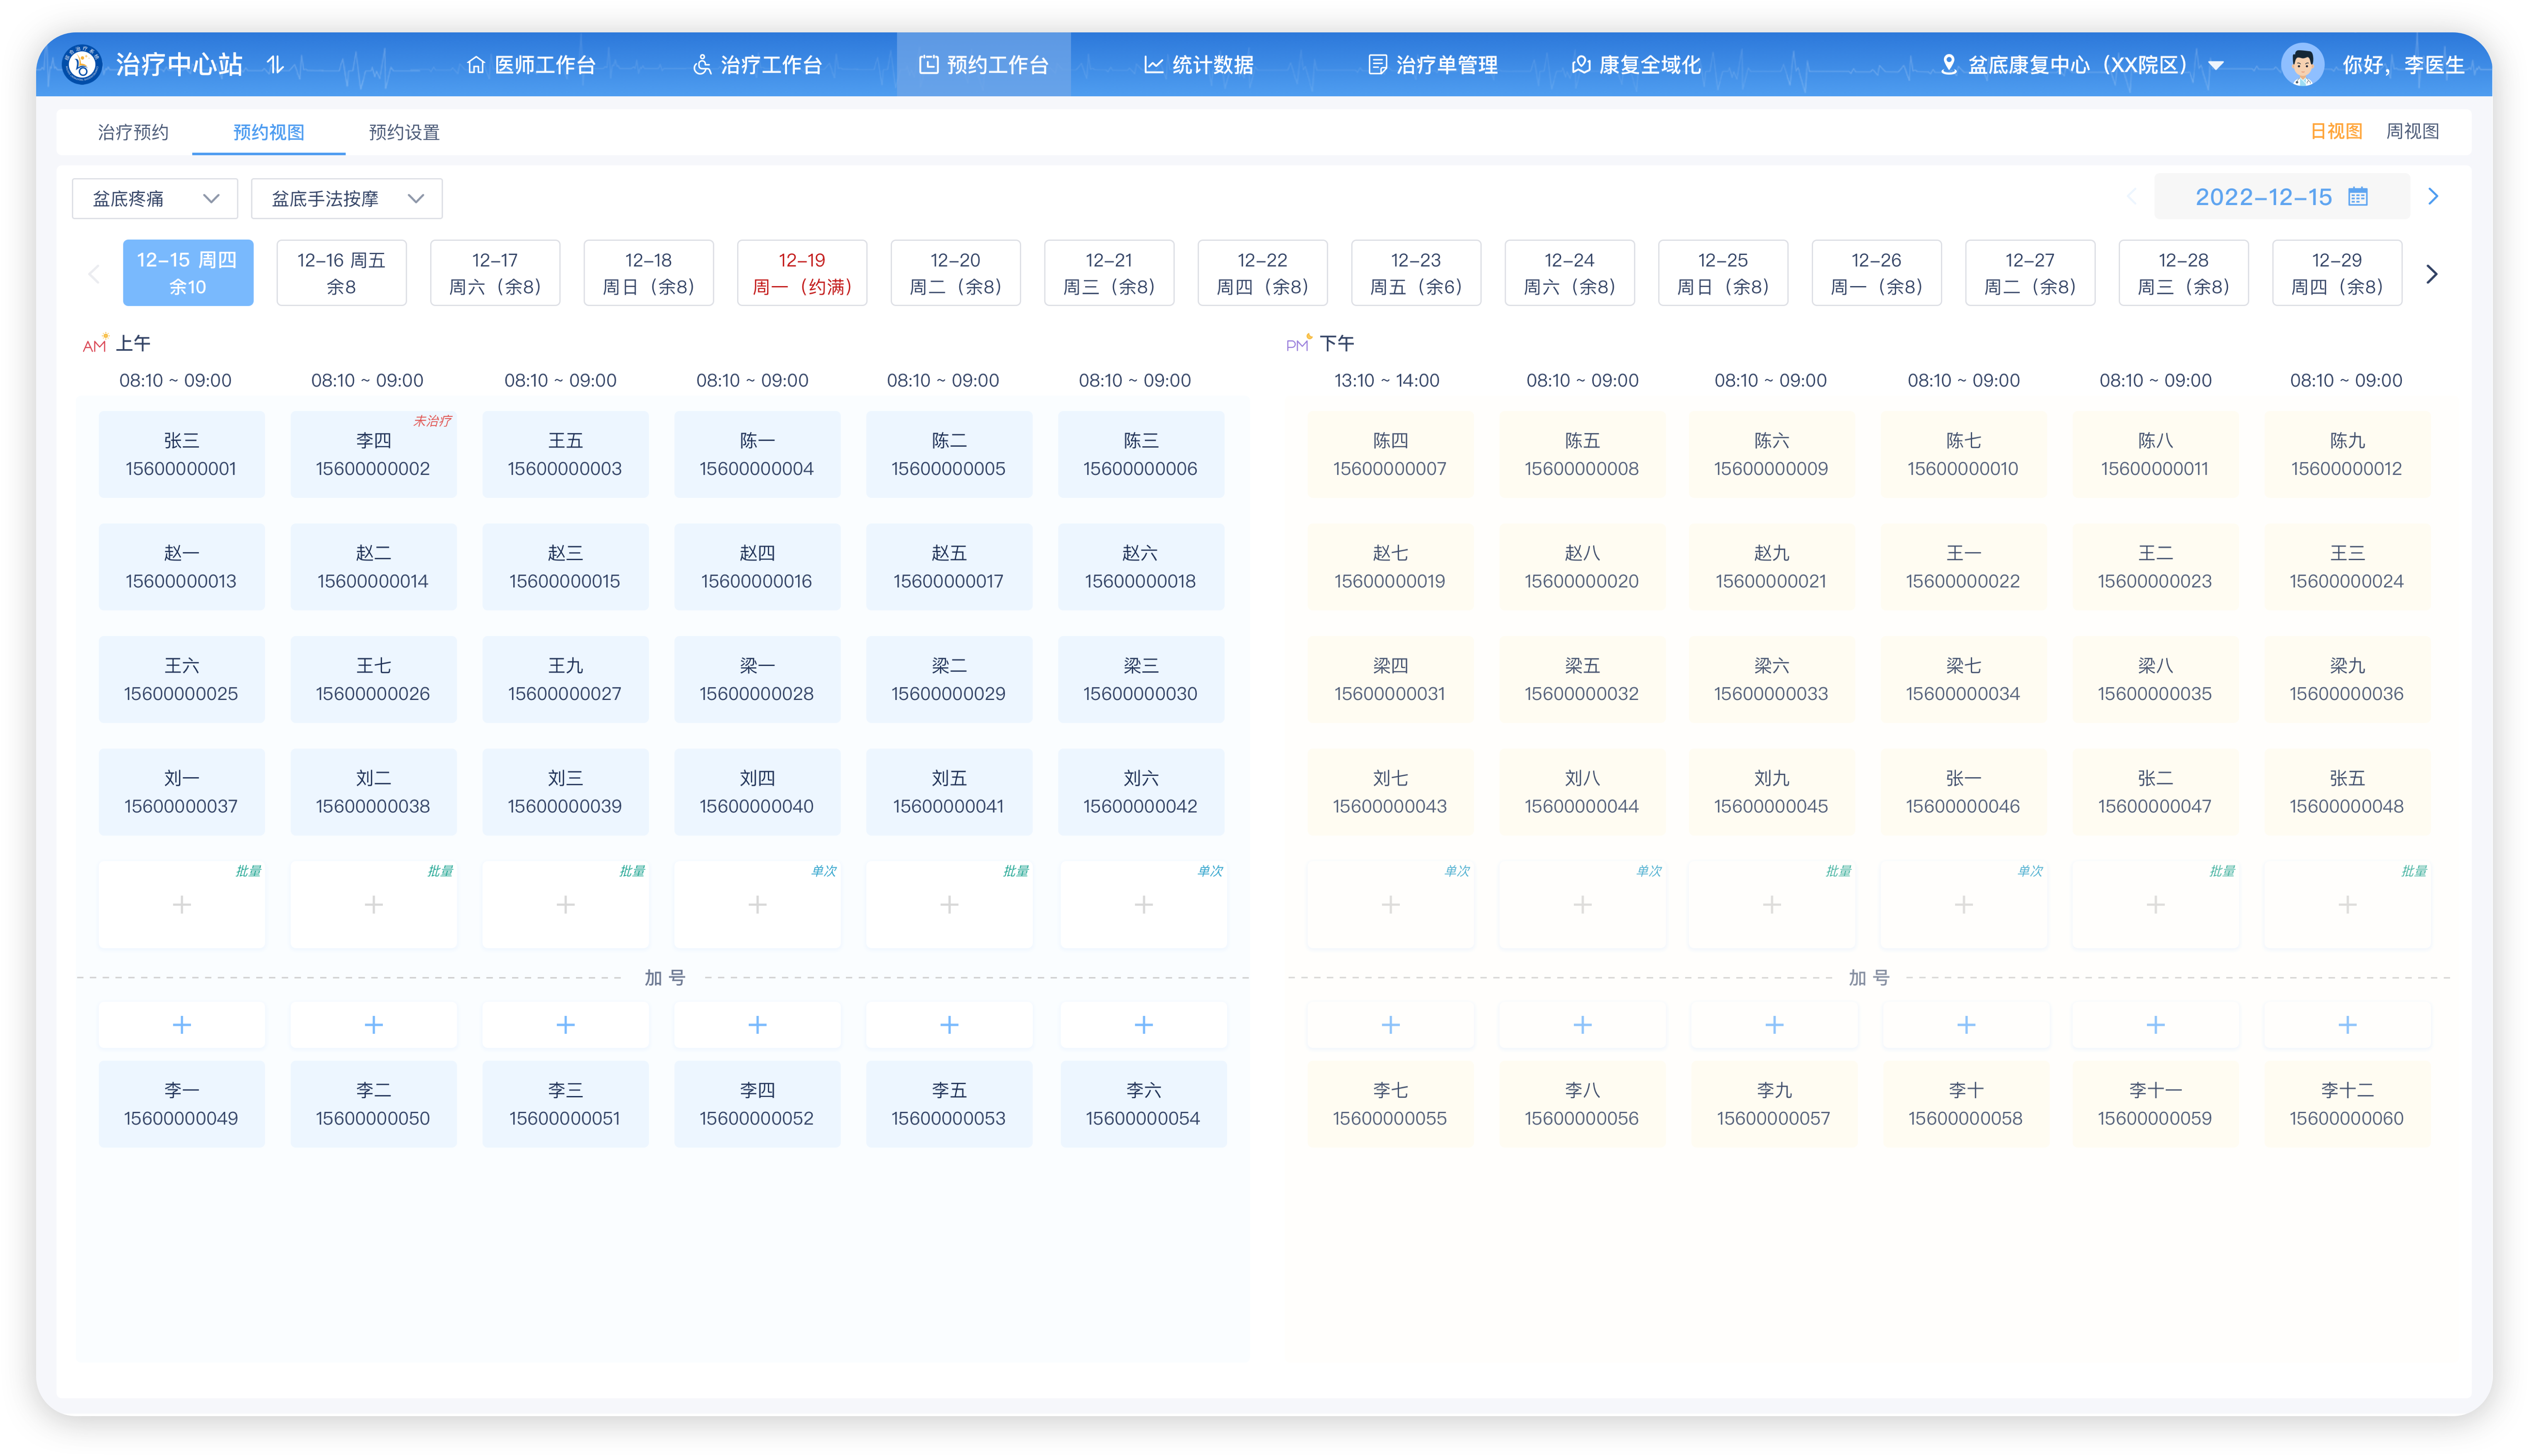
Task: Select the 12-15 周四 date card
Action: tap(188, 273)
